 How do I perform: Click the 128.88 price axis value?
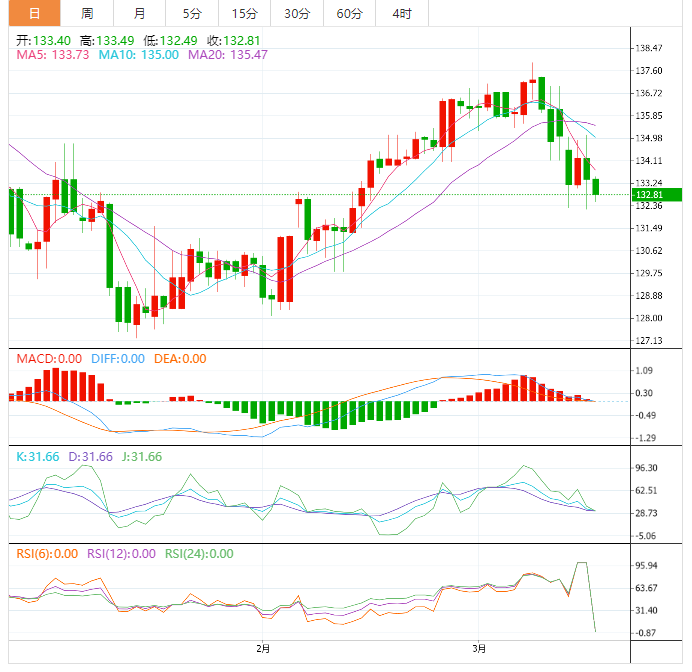tap(649, 296)
